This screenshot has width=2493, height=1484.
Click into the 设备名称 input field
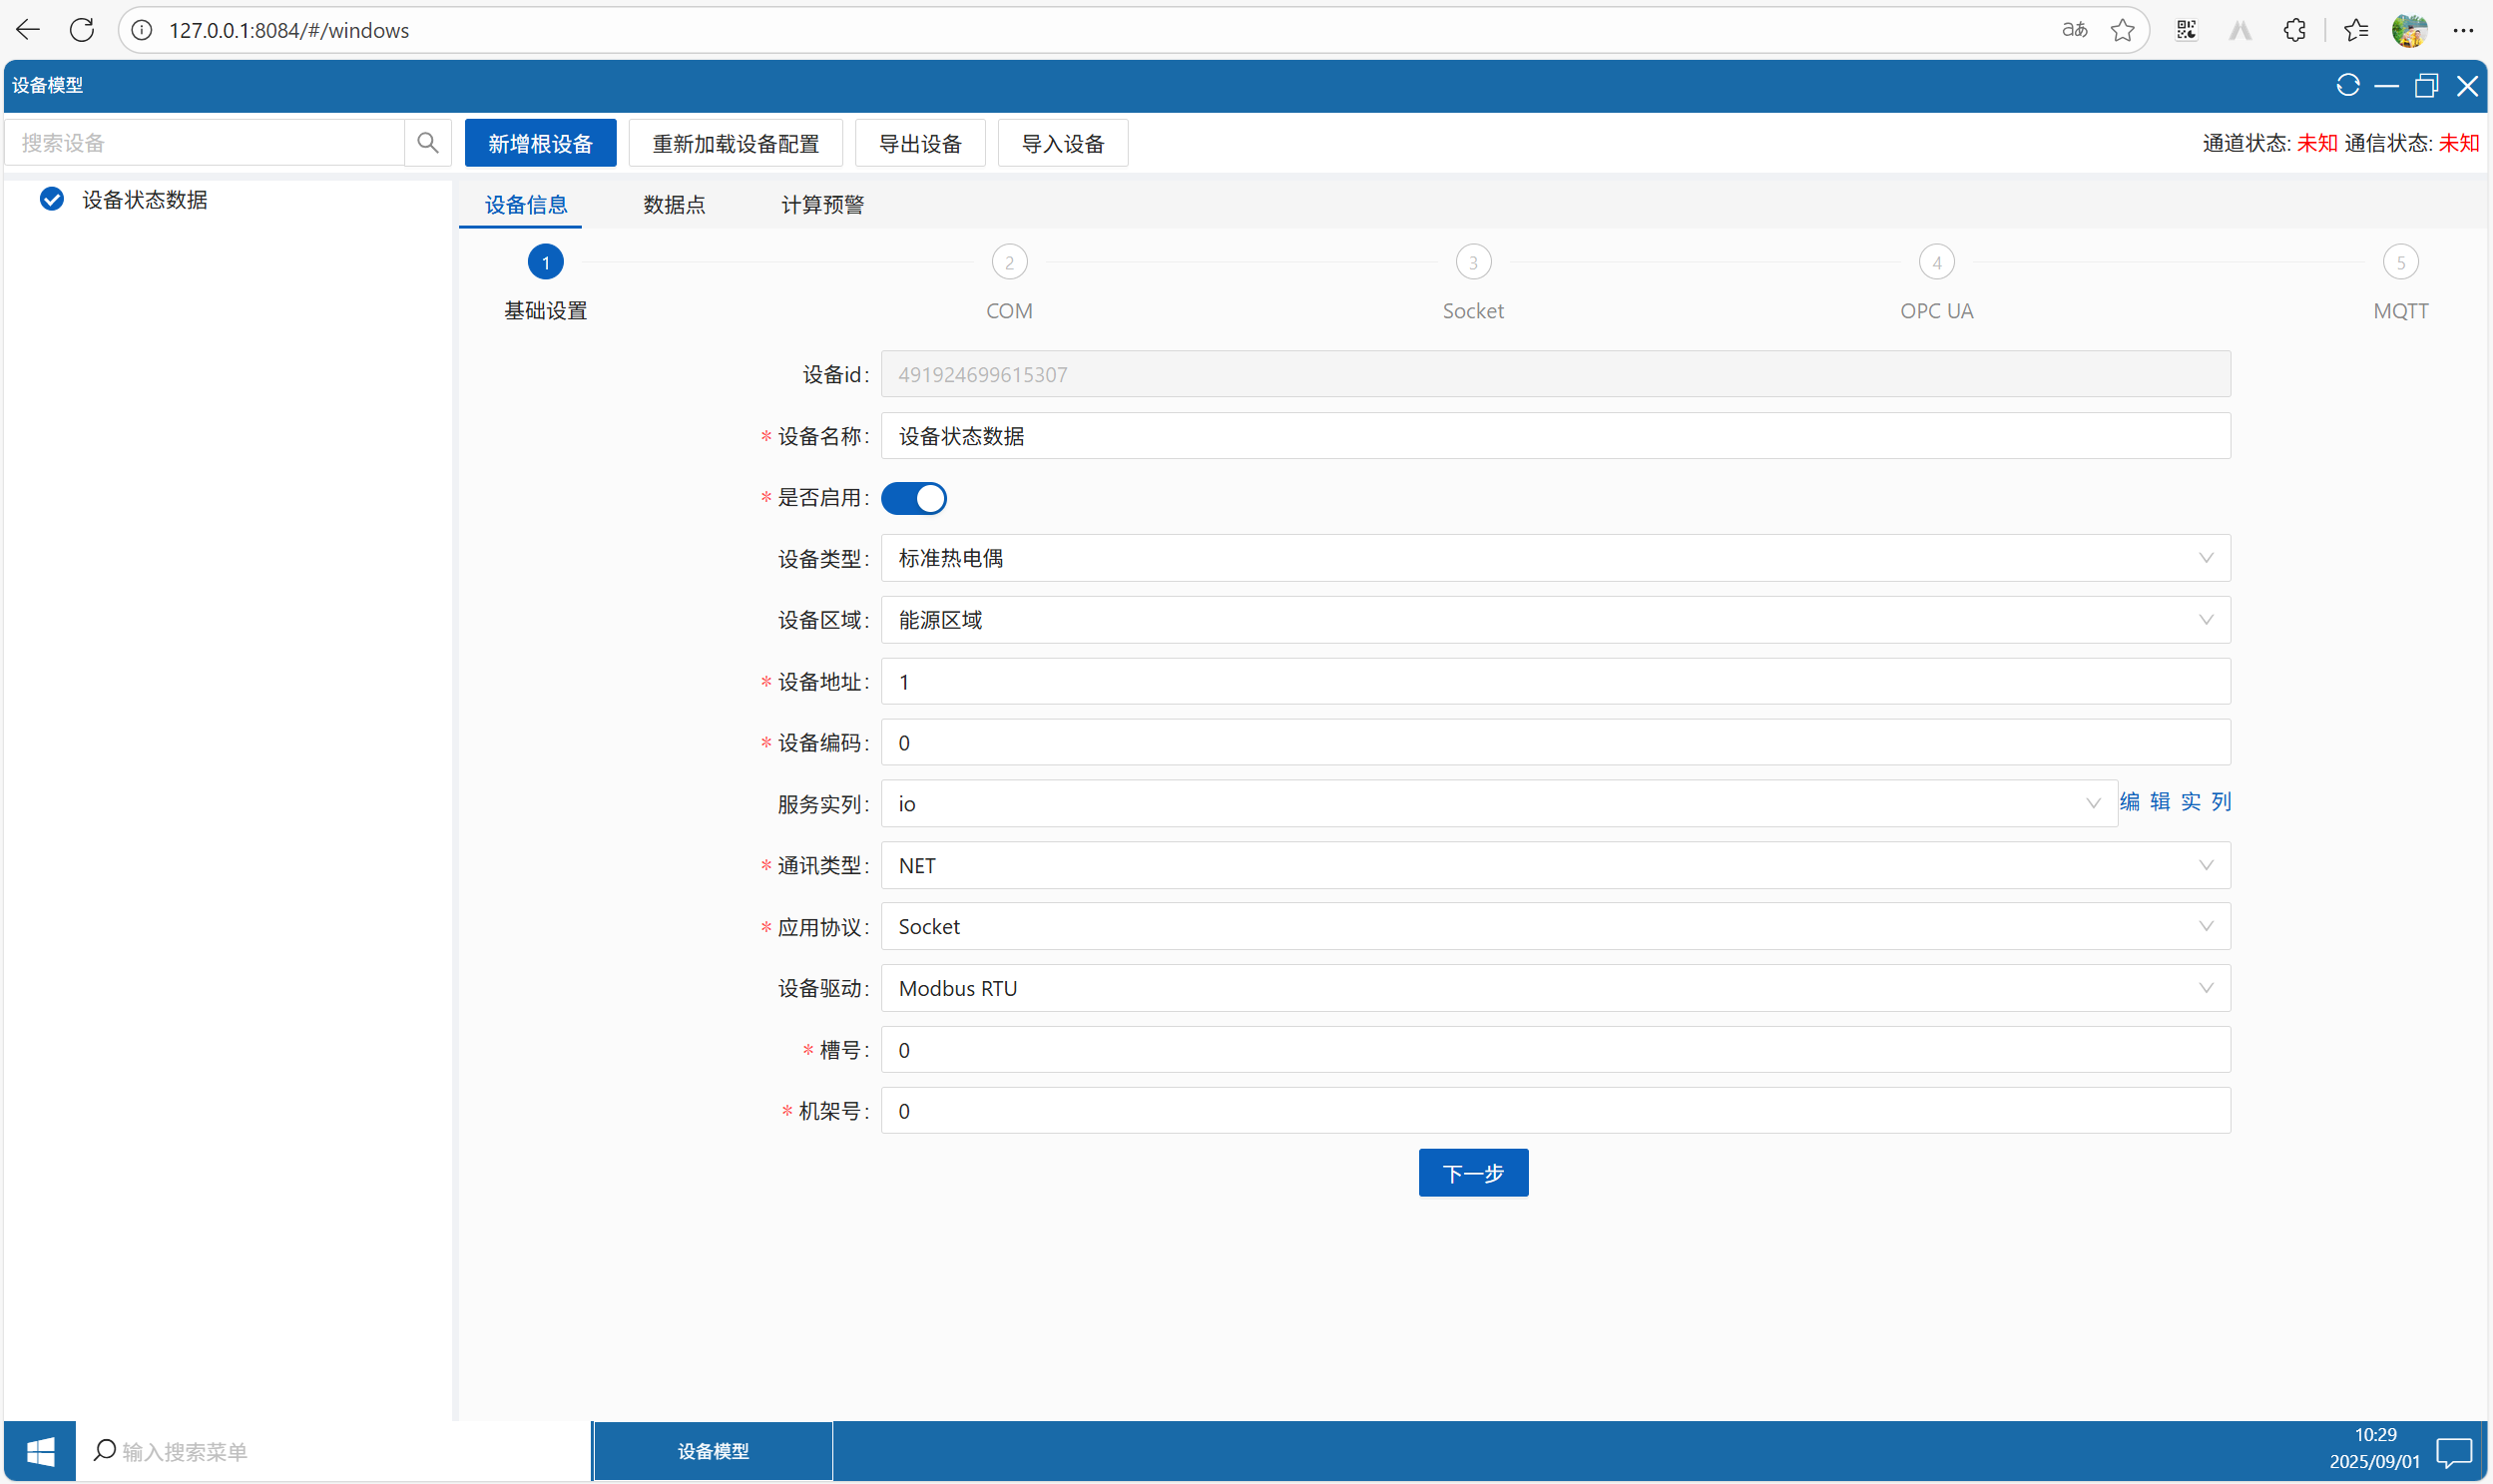click(1554, 436)
